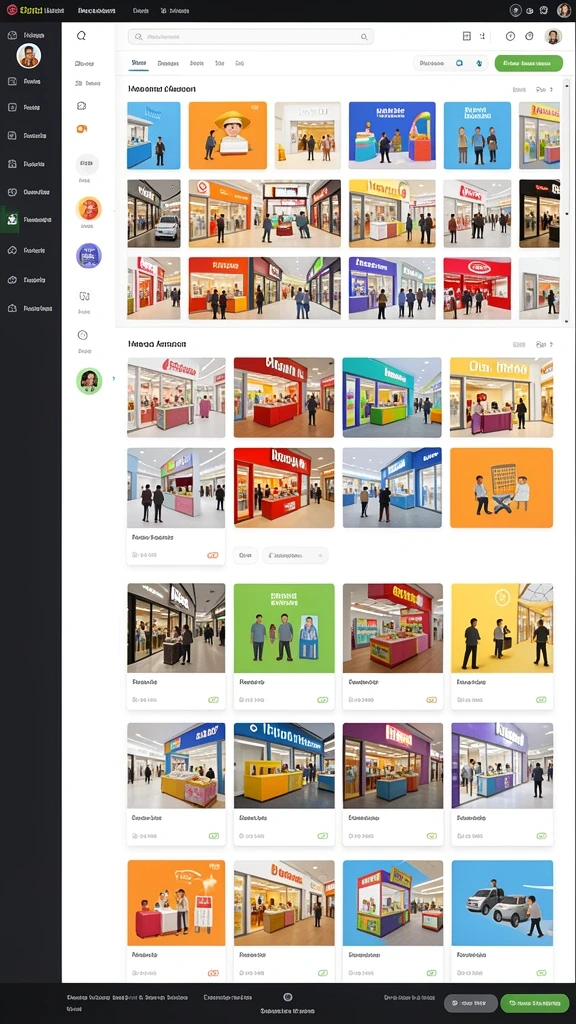Select the green highlighted icon in the dark sidebar
The height and width of the screenshot is (1024, 576).
pos(12,220)
